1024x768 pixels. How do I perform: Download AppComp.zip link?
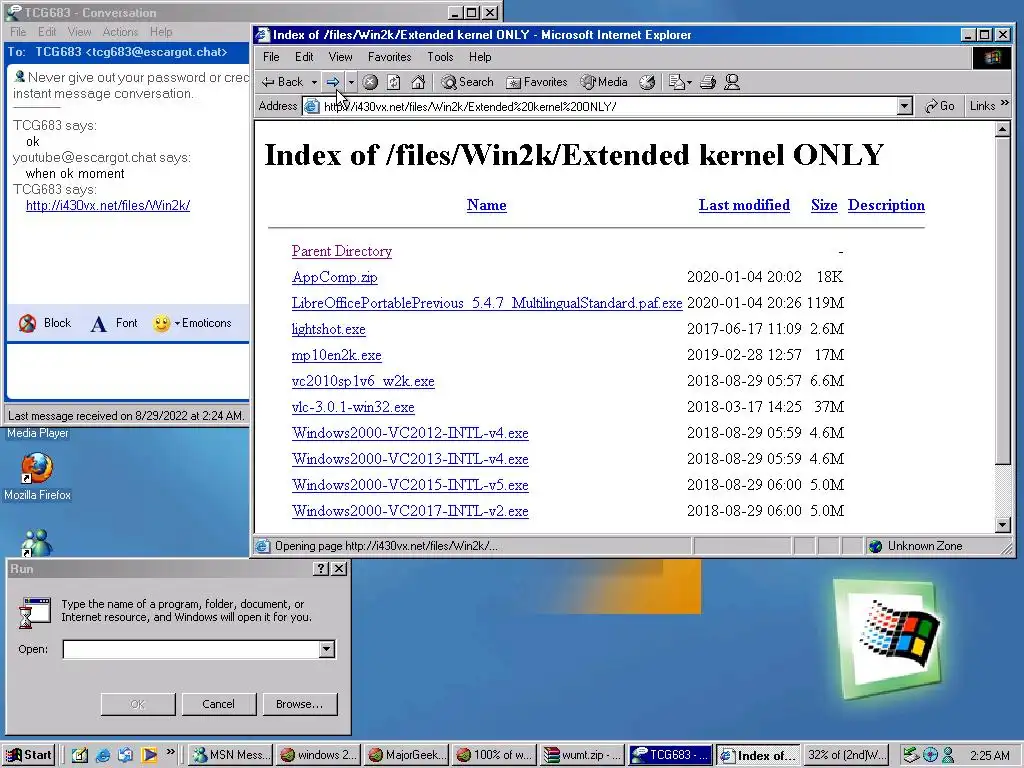tap(334, 277)
